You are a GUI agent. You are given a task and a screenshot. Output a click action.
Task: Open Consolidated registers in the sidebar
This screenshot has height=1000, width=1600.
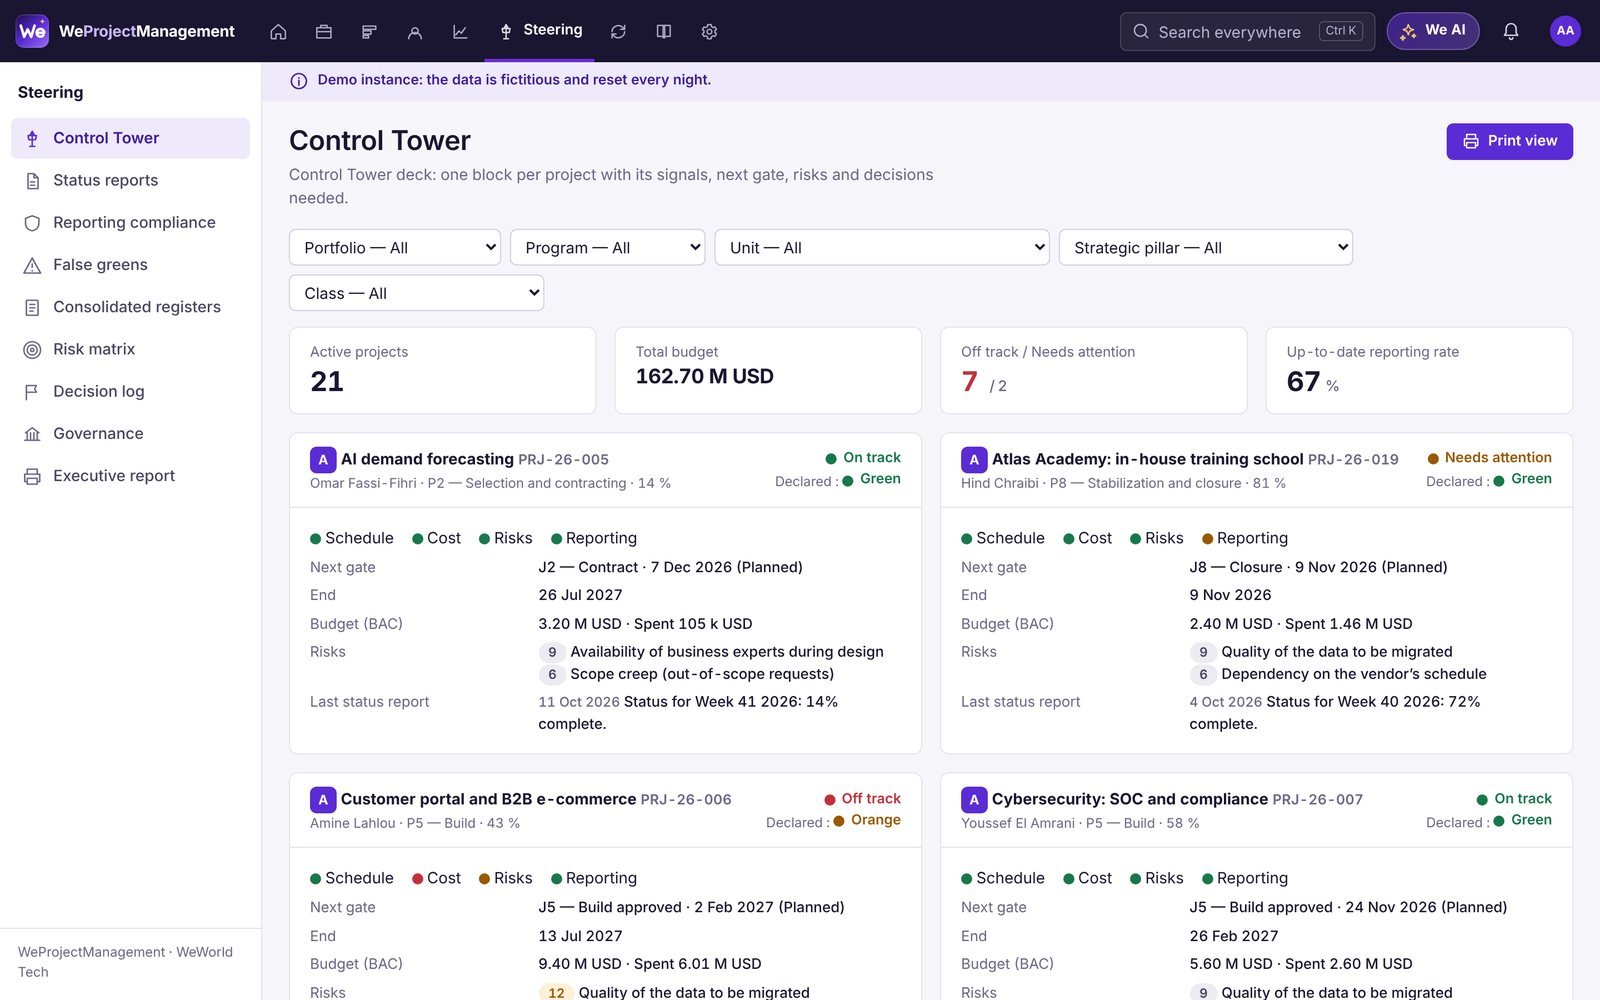[x=131, y=307]
